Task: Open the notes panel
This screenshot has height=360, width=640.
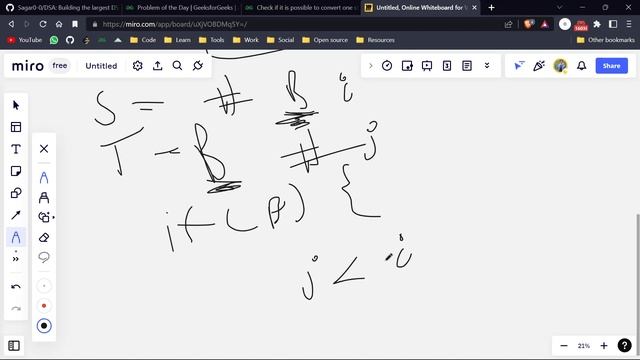Action: pyautogui.click(x=467, y=66)
